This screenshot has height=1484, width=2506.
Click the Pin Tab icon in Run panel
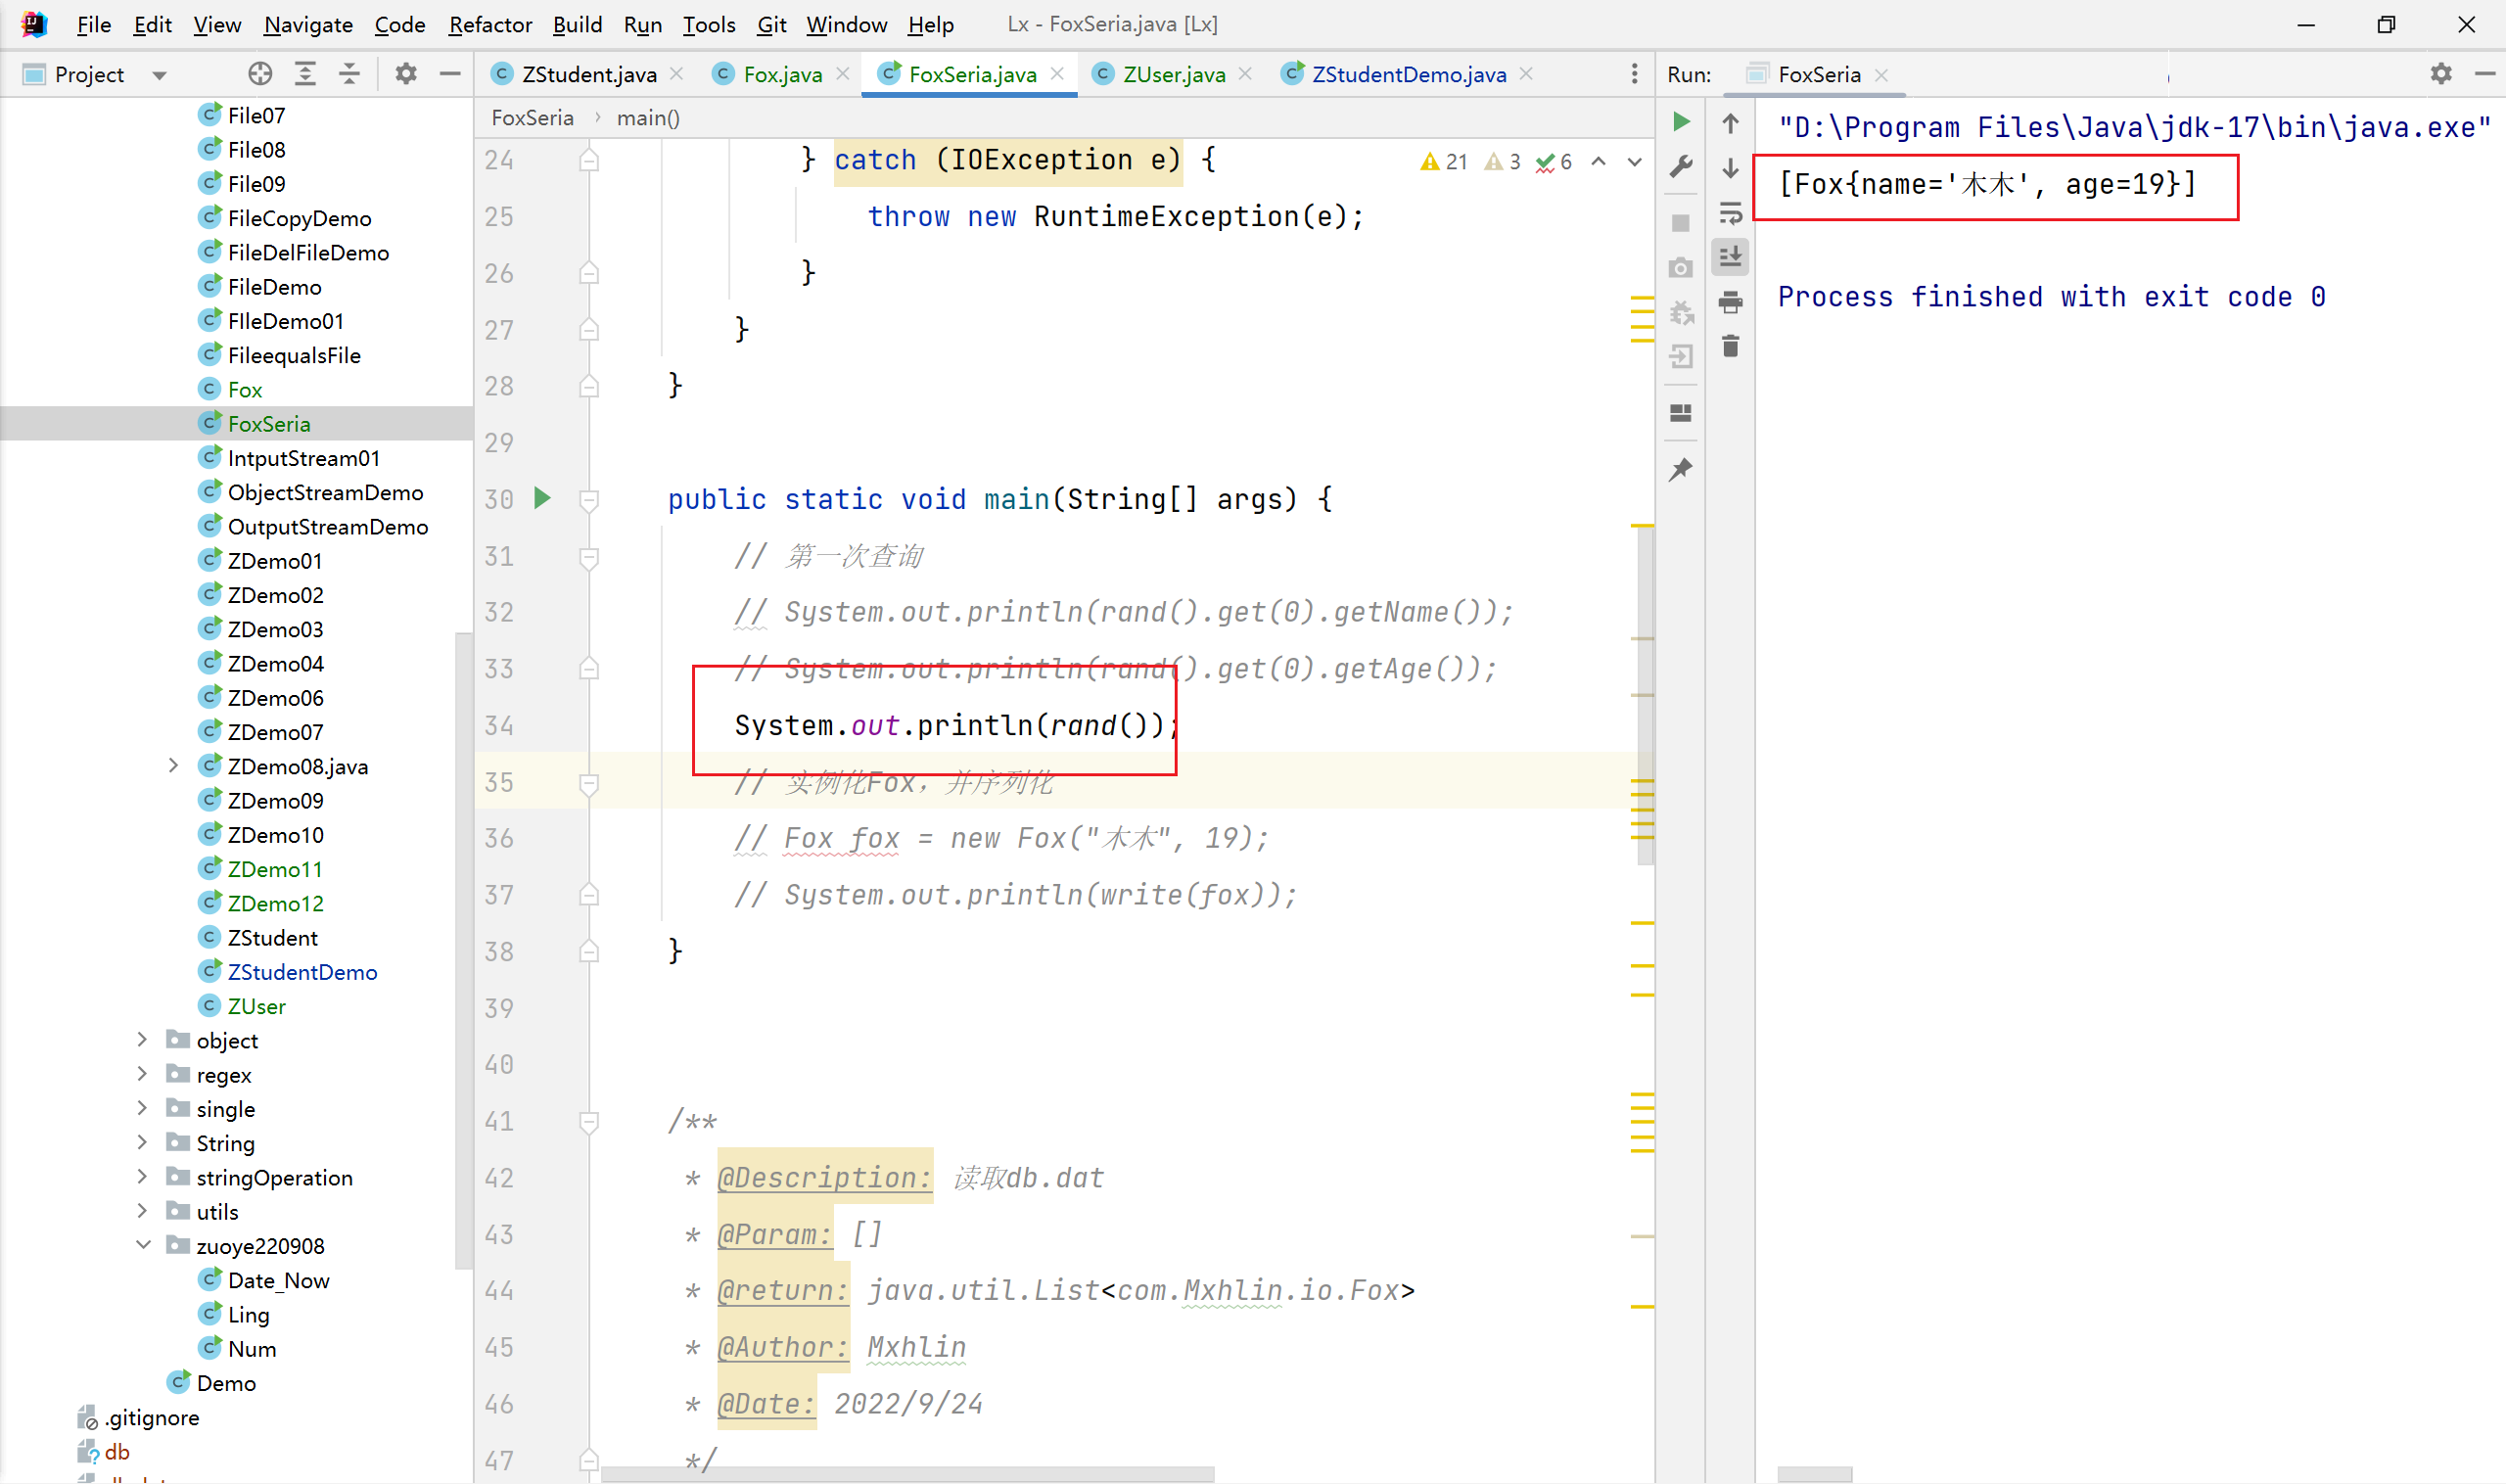[x=1681, y=469]
